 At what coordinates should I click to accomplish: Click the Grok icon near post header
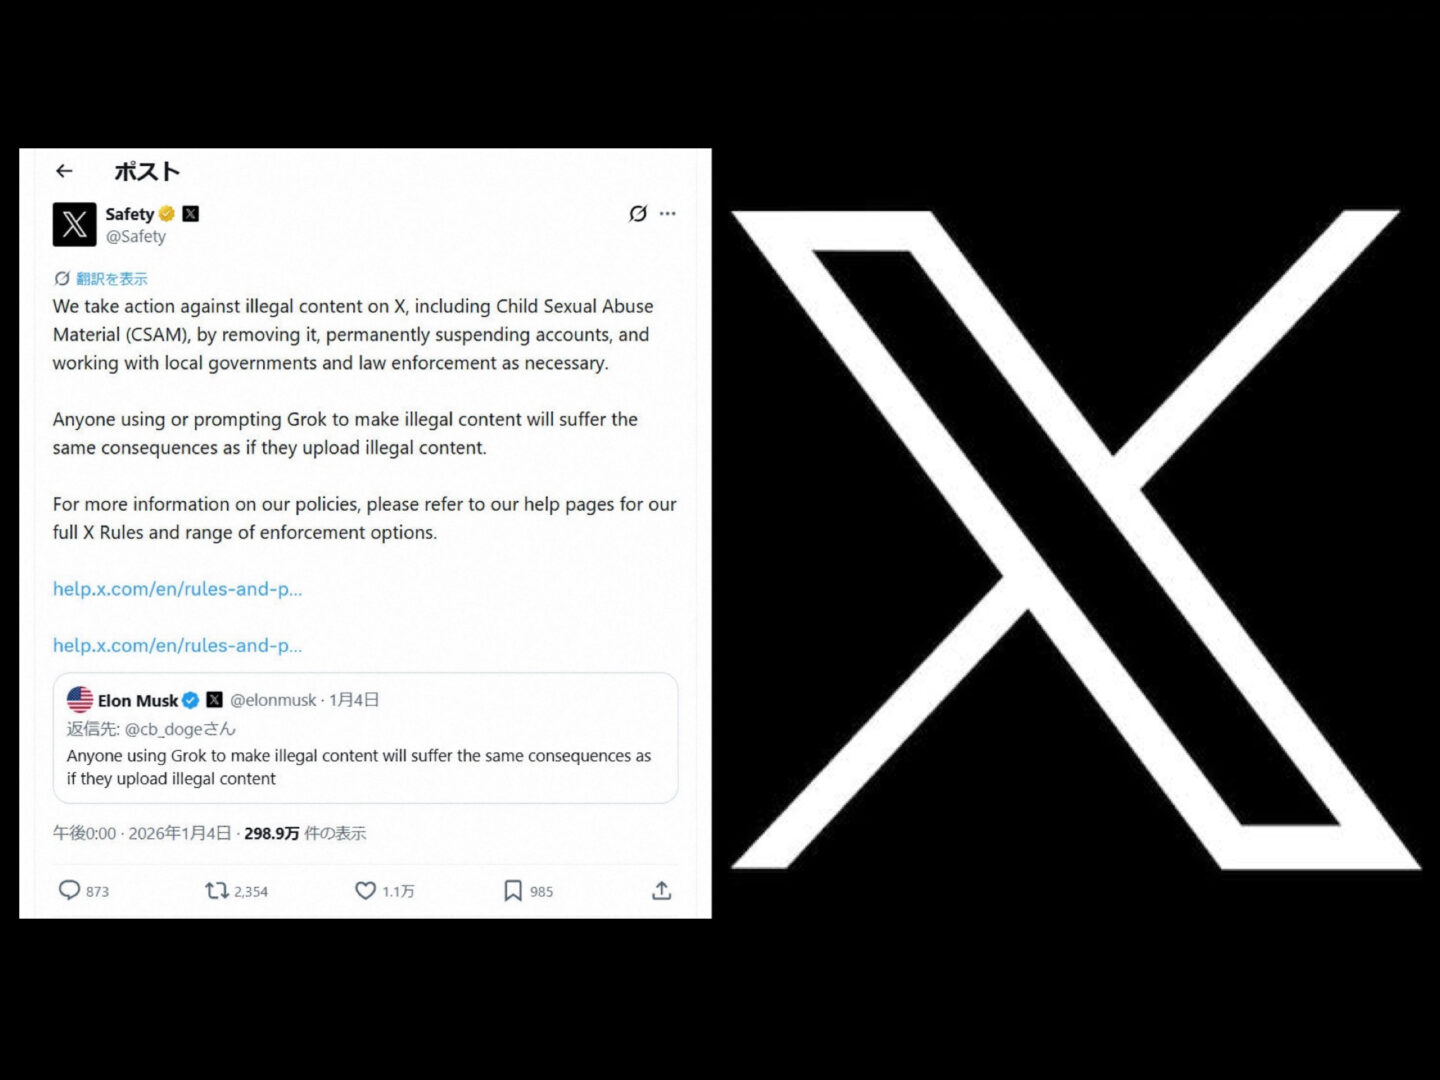(637, 213)
